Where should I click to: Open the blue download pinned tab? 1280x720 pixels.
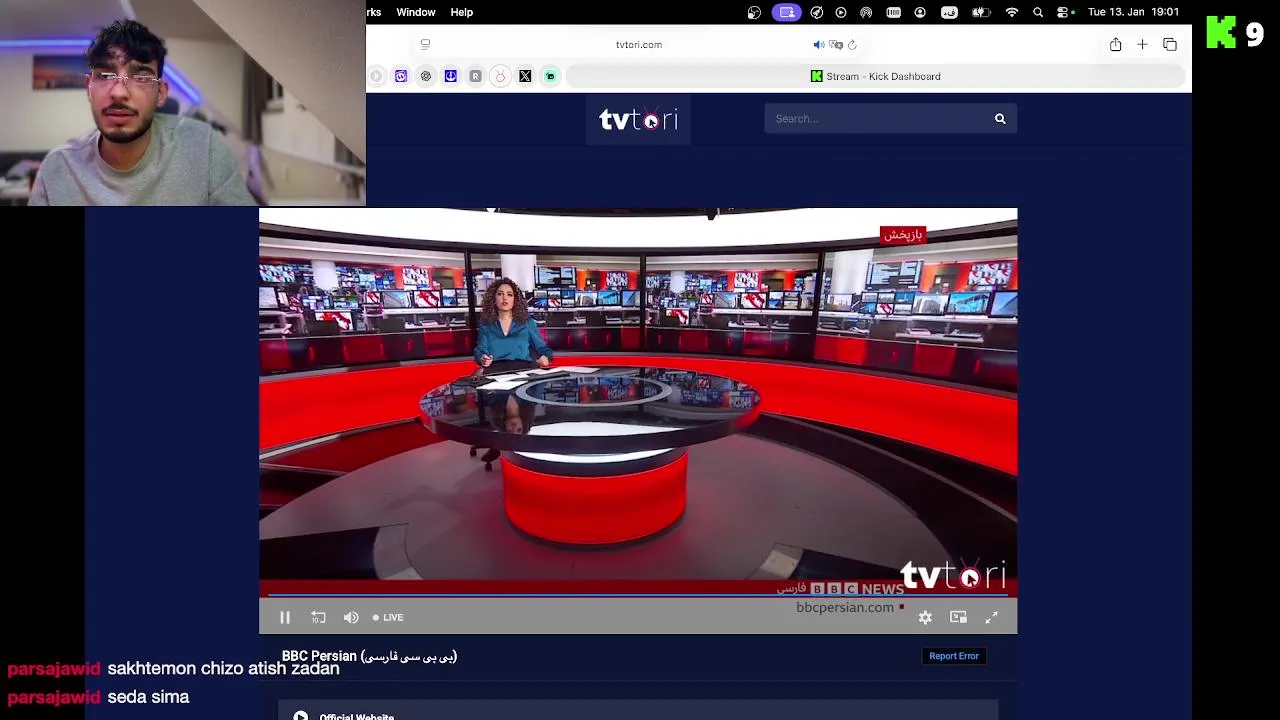(450, 76)
